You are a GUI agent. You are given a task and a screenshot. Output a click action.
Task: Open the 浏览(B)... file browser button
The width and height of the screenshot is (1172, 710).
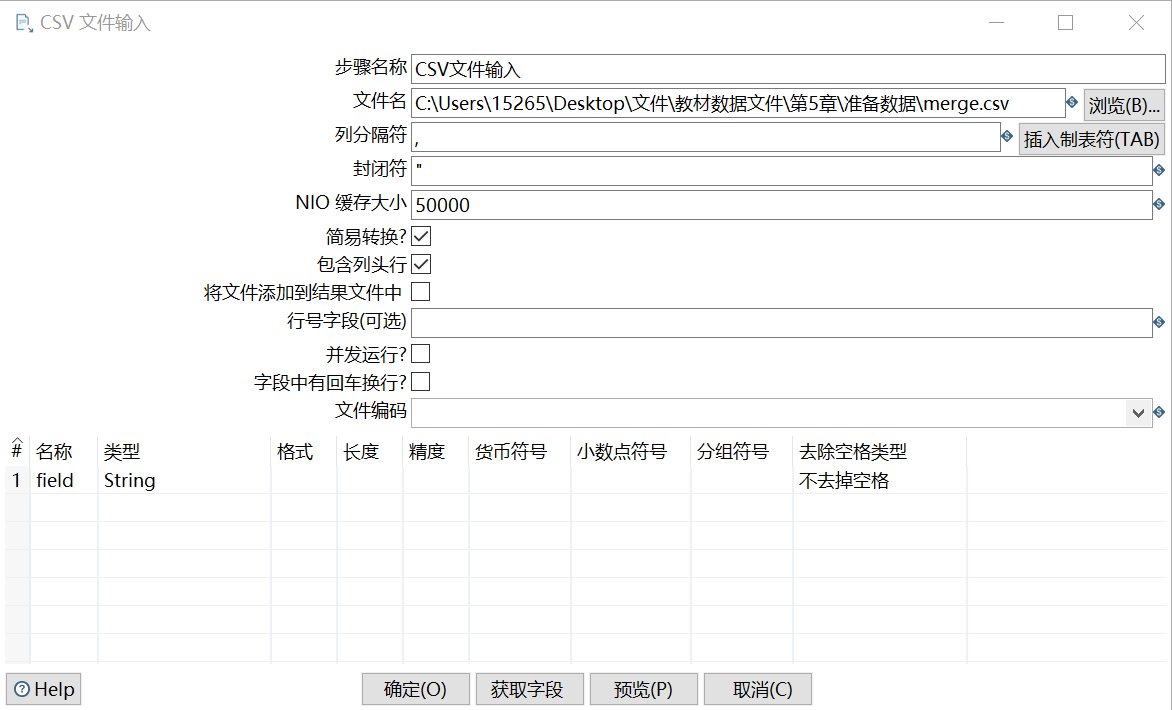coord(1124,105)
